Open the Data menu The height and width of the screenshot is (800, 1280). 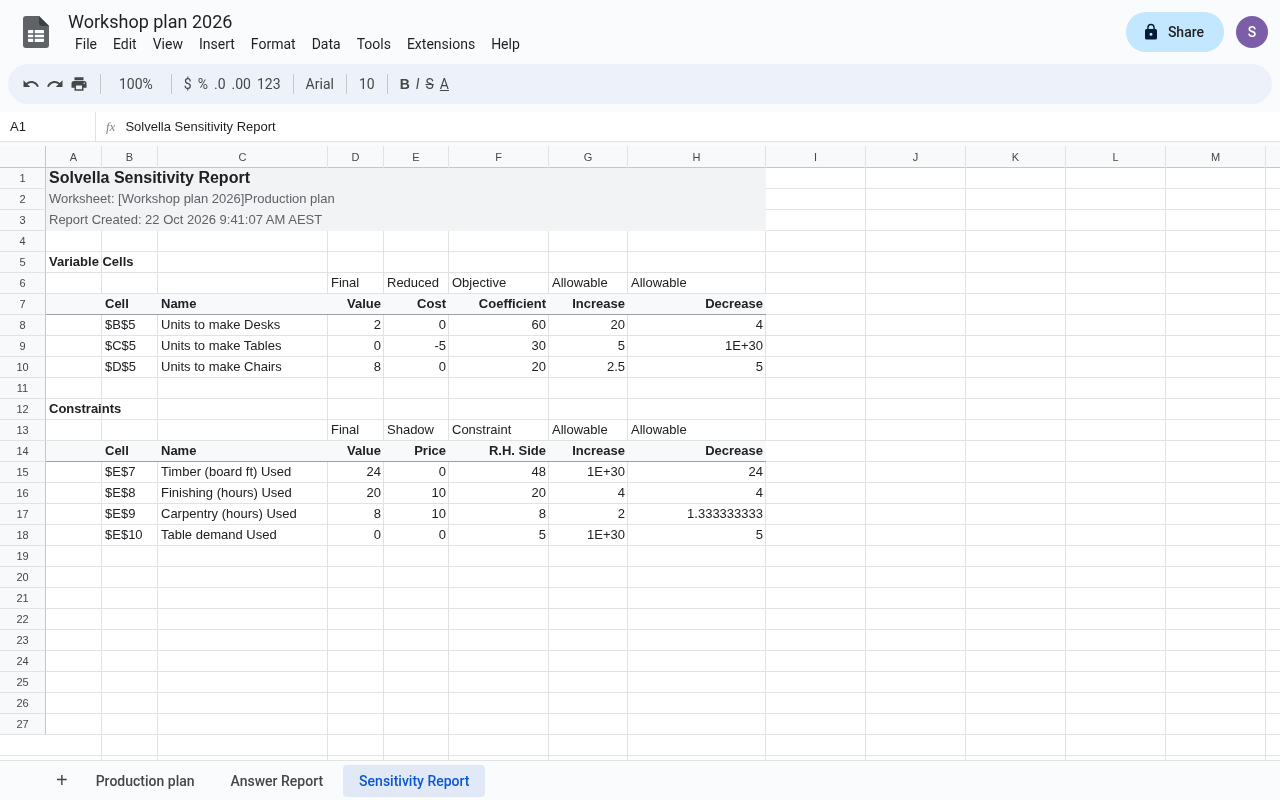point(326,44)
